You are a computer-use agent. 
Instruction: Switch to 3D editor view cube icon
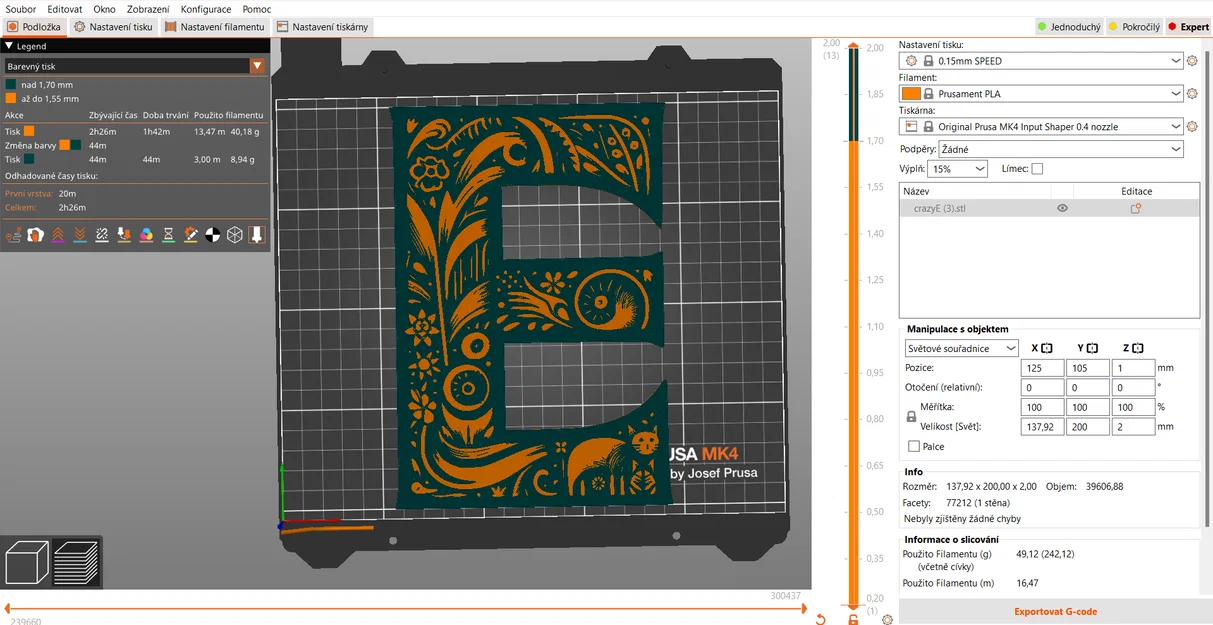click(x=27, y=562)
